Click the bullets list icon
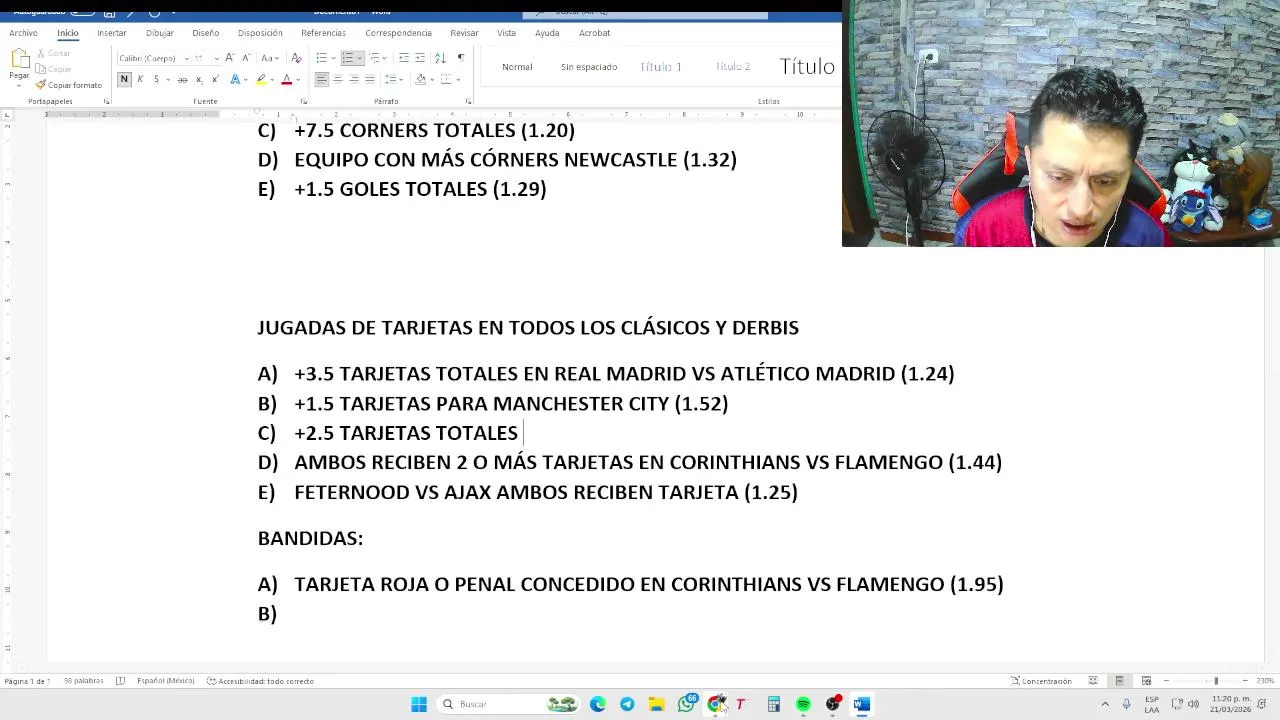The image size is (1280, 720). coord(321,58)
